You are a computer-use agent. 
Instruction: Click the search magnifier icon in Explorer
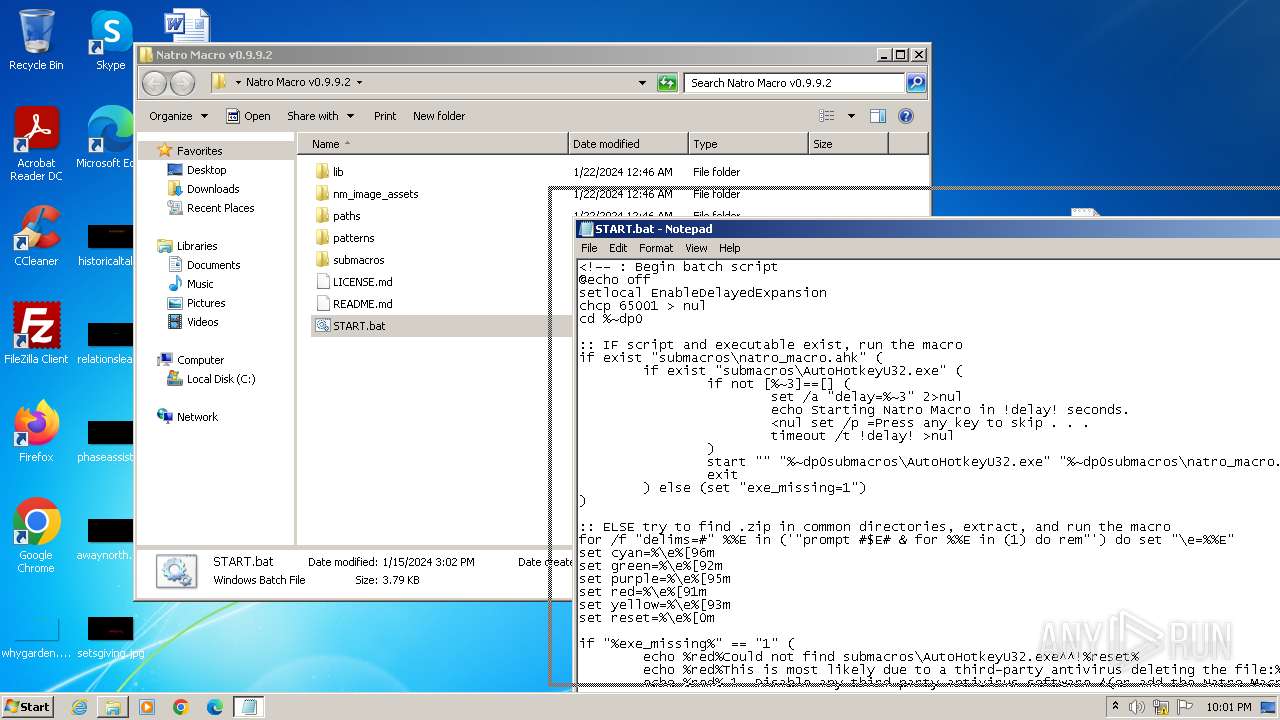pos(915,83)
